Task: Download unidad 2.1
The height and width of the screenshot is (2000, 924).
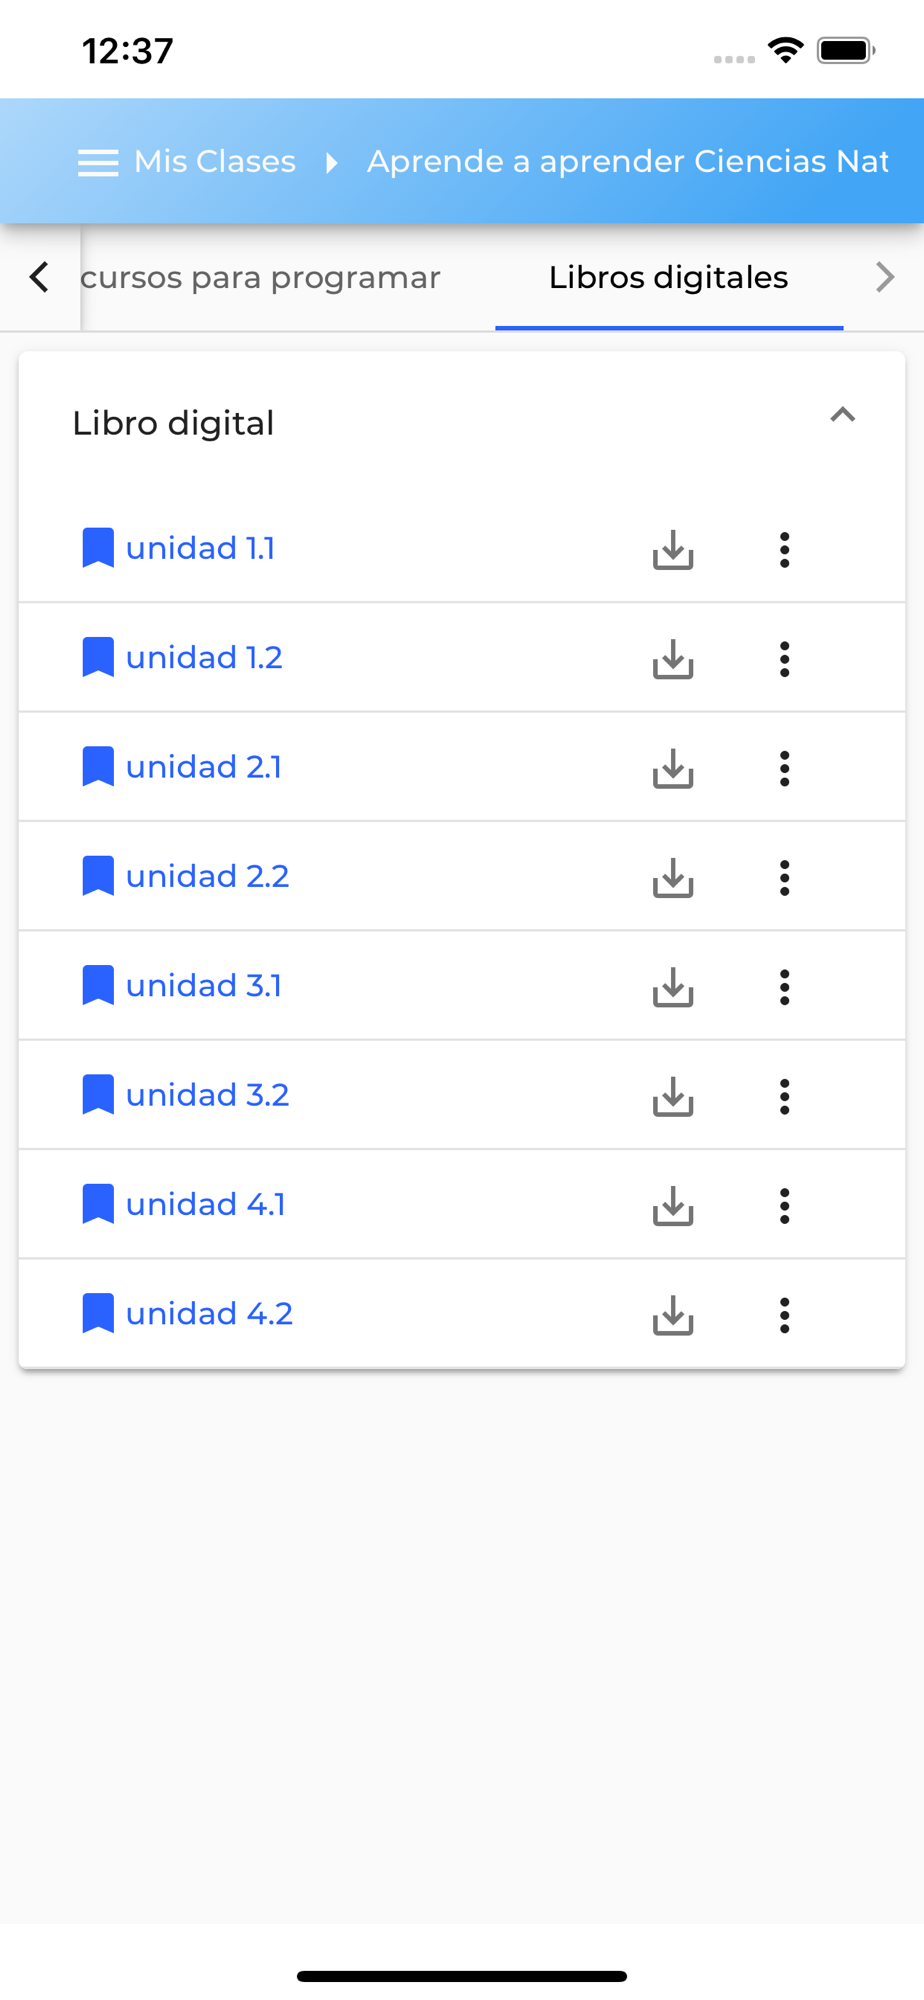Action: [x=673, y=769]
